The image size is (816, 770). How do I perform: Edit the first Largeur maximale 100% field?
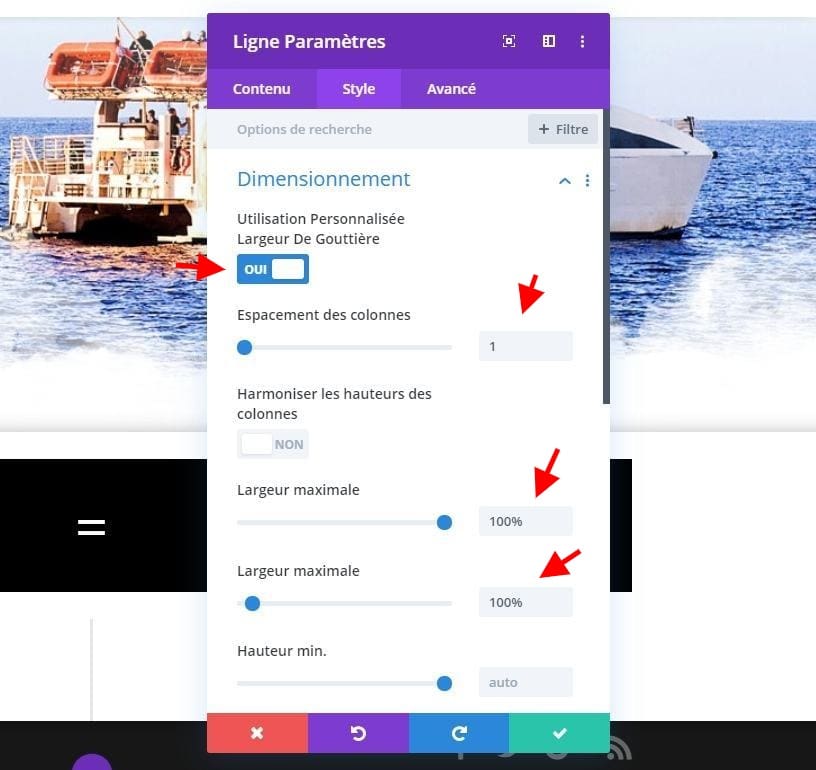click(526, 521)
